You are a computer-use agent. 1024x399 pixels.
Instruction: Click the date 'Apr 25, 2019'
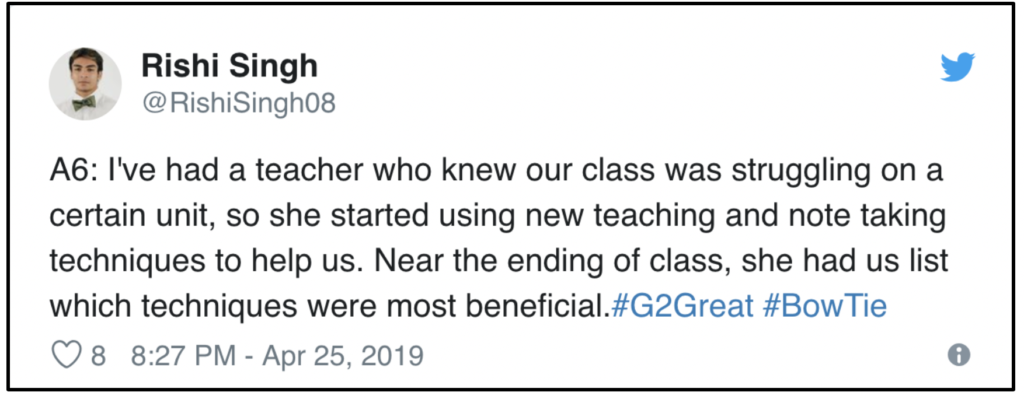point(344,356)
